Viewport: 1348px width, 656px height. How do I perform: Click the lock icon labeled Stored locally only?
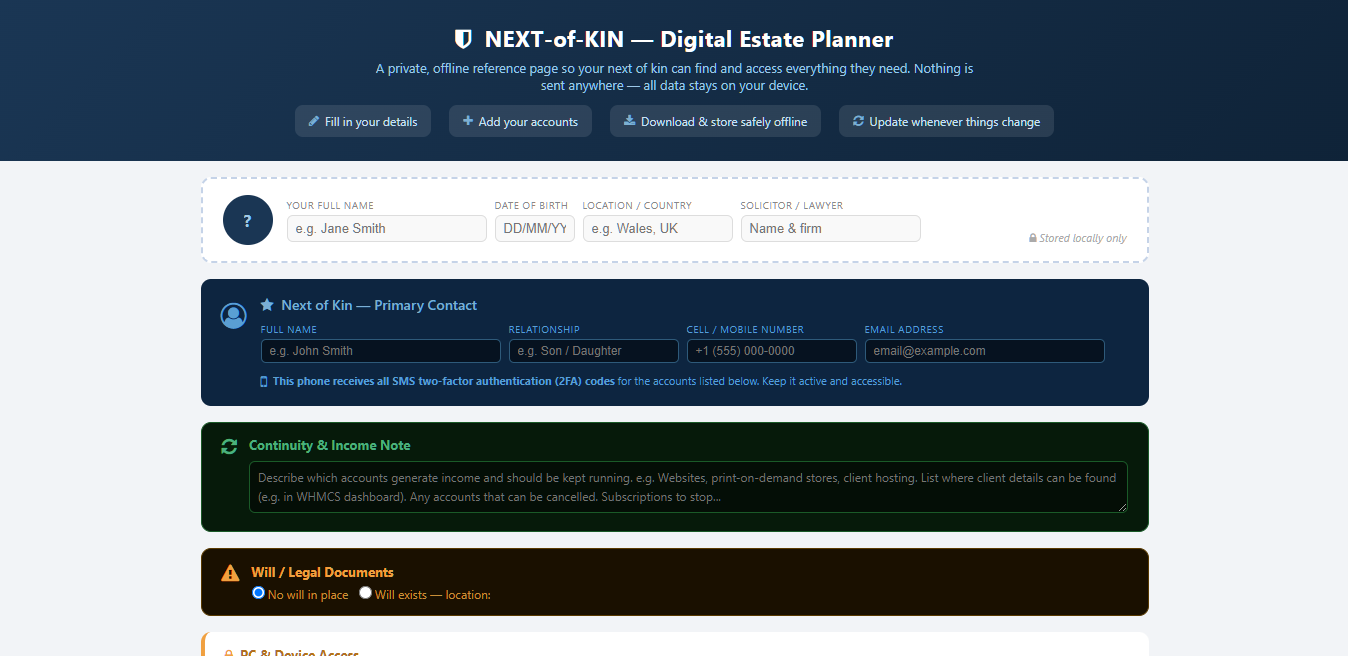pyautogui.click(x=1031, y=238)
